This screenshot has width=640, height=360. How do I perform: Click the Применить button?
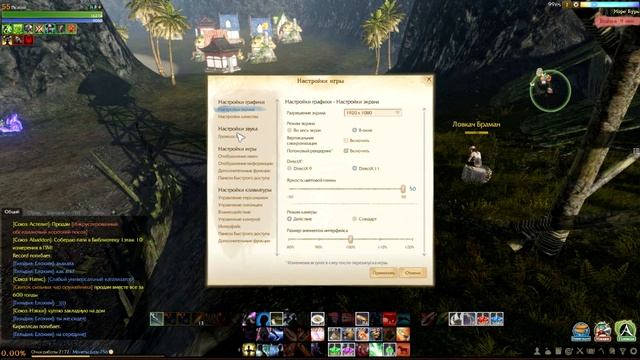pyautogui.click(x=383, y=273)
